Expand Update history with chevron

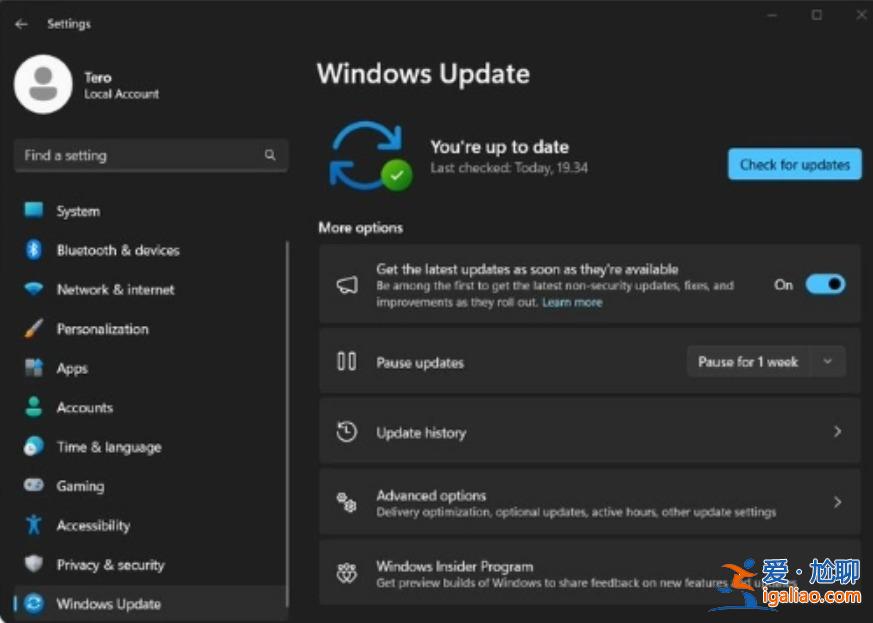(x=837, y=432)
